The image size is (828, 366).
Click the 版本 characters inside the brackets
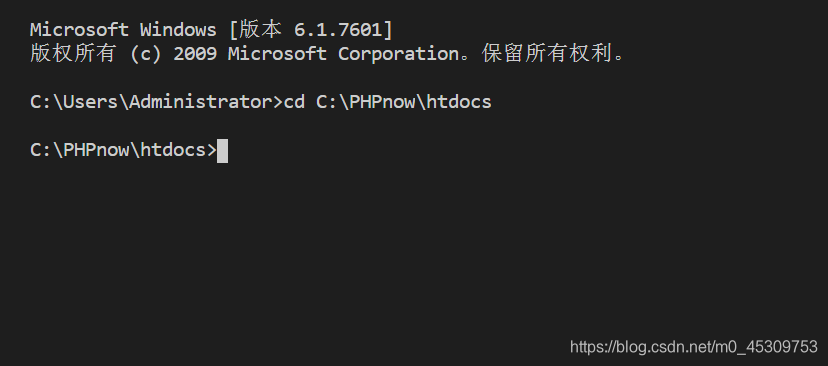(x=261, y=30)
